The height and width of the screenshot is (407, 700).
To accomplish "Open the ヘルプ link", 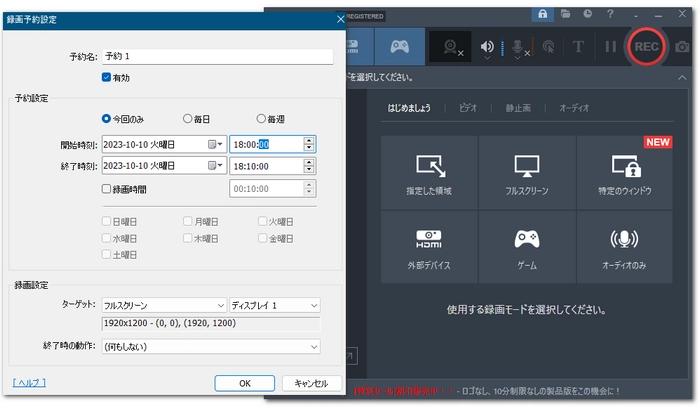I will (x=29, y=383).
